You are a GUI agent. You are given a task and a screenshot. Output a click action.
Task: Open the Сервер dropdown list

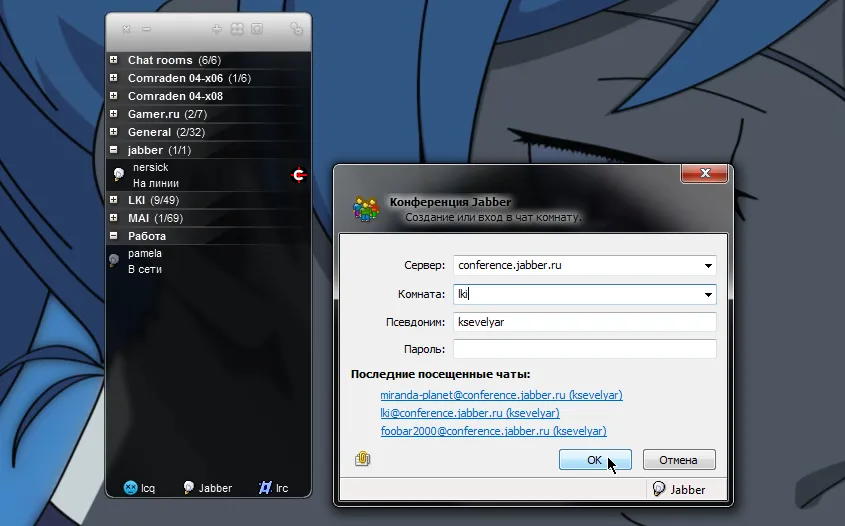pos(708,266)
